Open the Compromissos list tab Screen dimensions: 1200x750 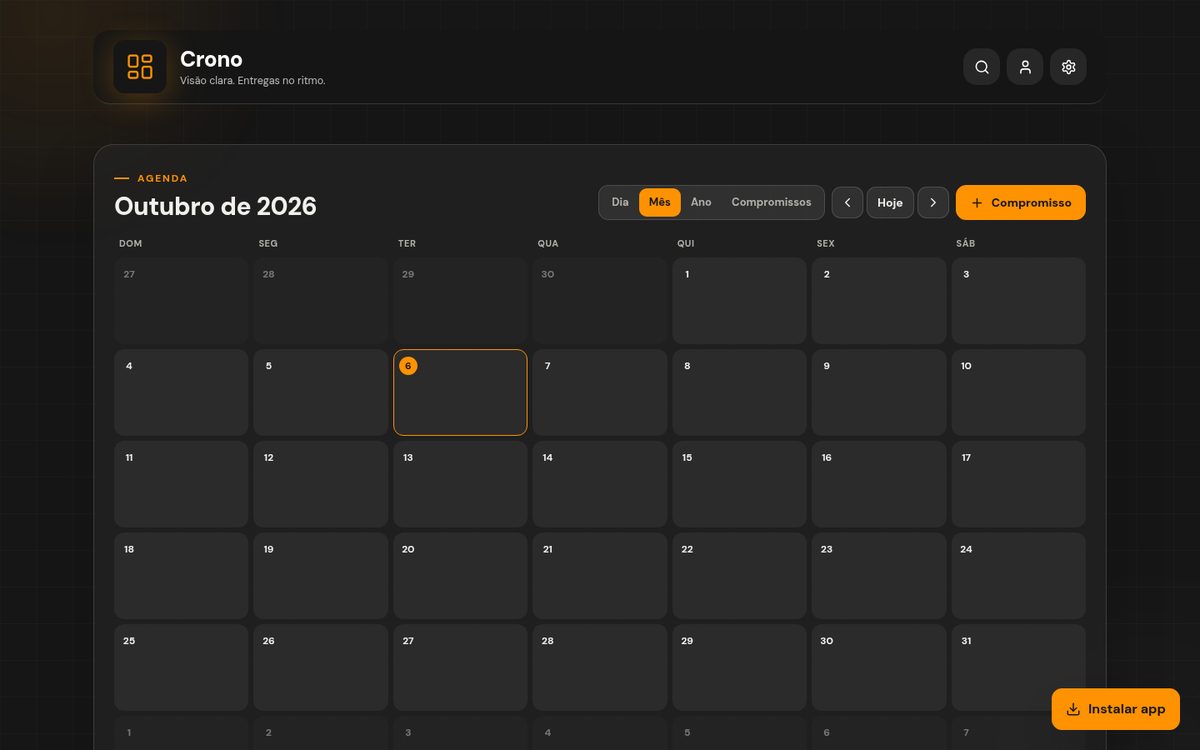pyautogui.click(x=771, y=202)
